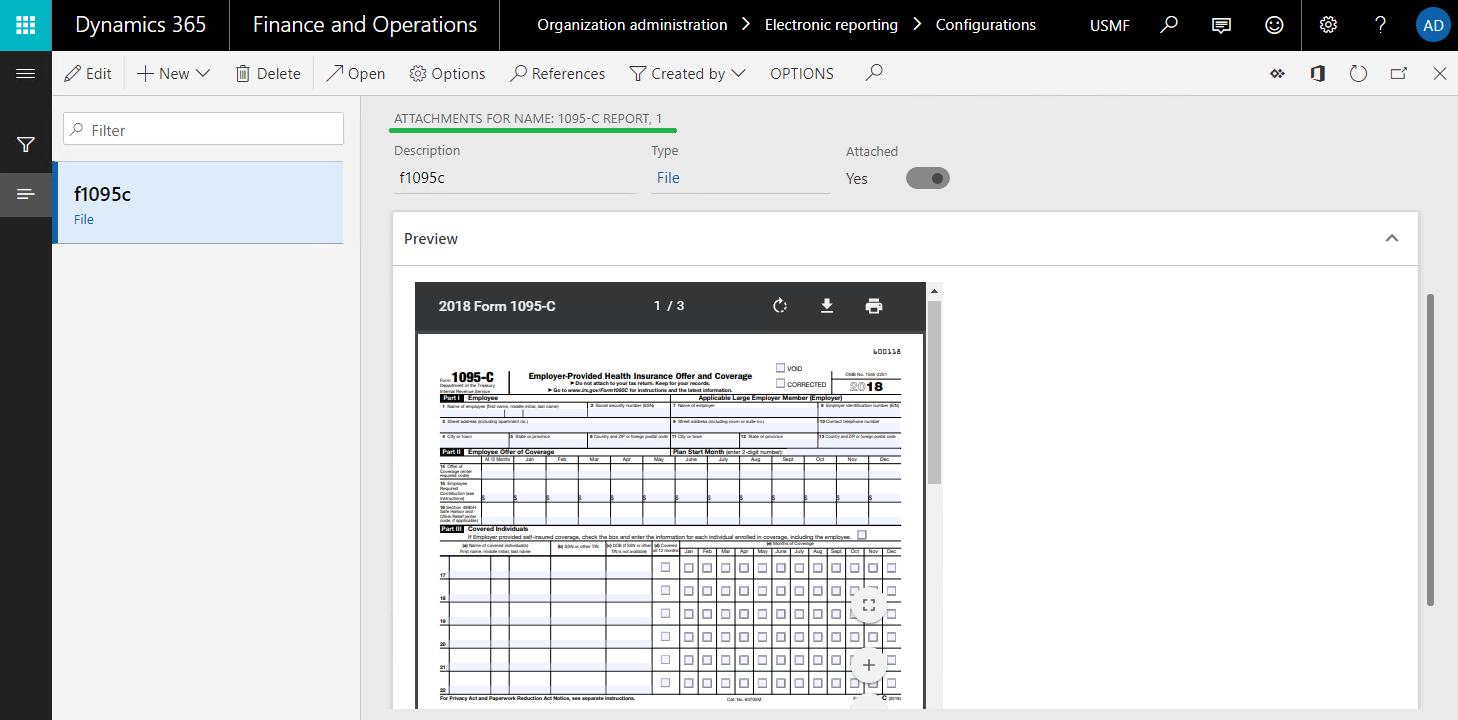Open the OPTIONS menu tab
Viewport: 1458px width, 720px height.
[801, 73]
